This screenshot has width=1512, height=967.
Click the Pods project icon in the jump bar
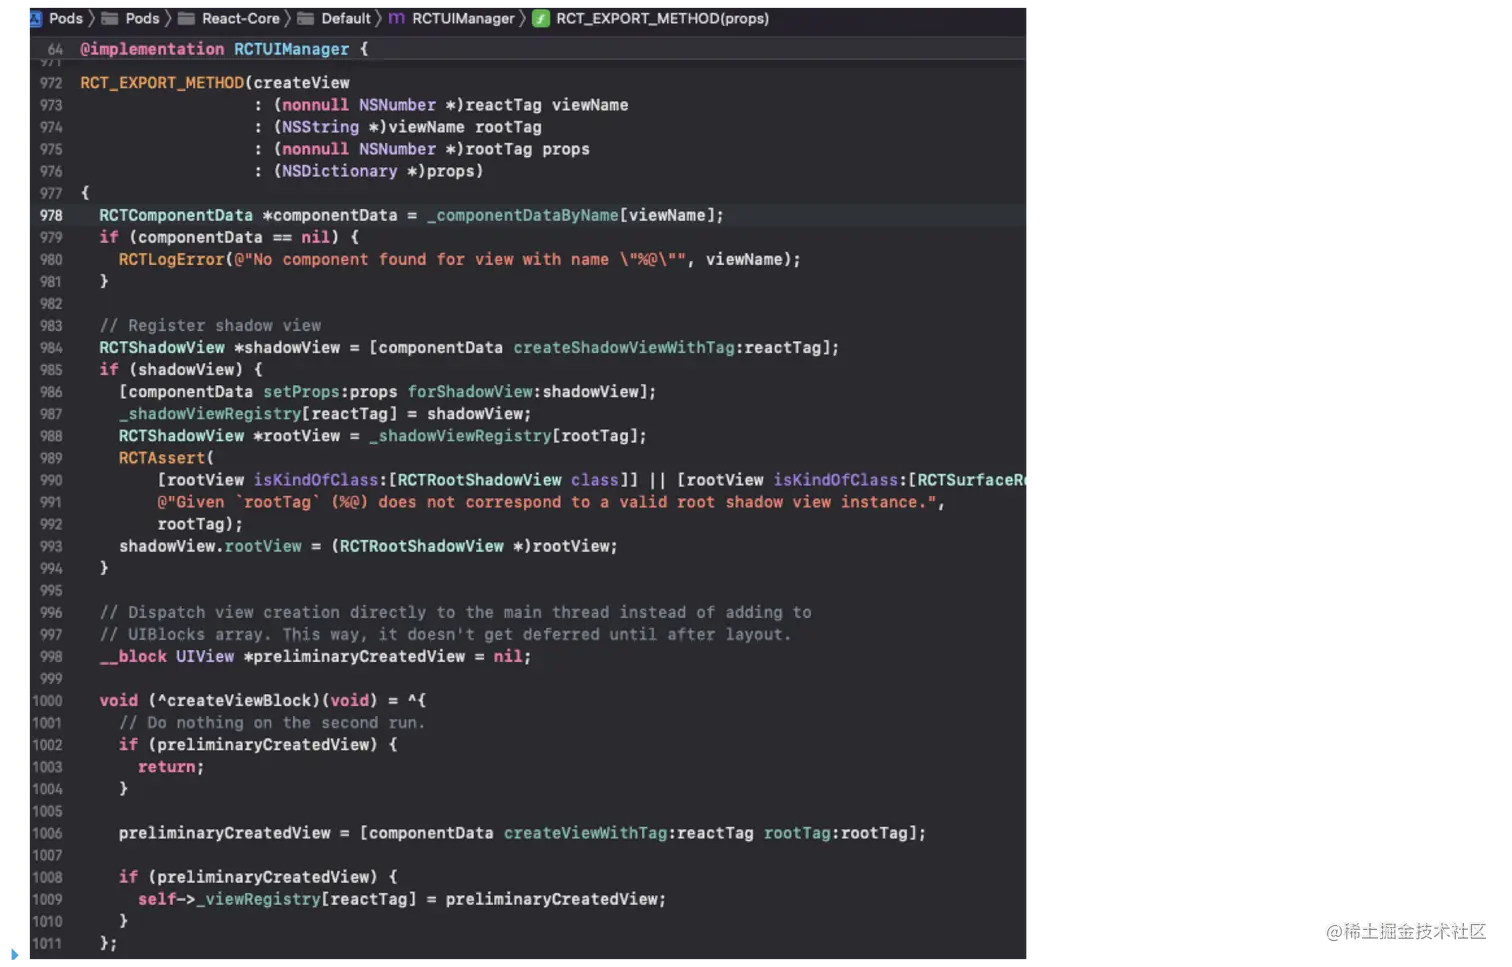[36, 18]
